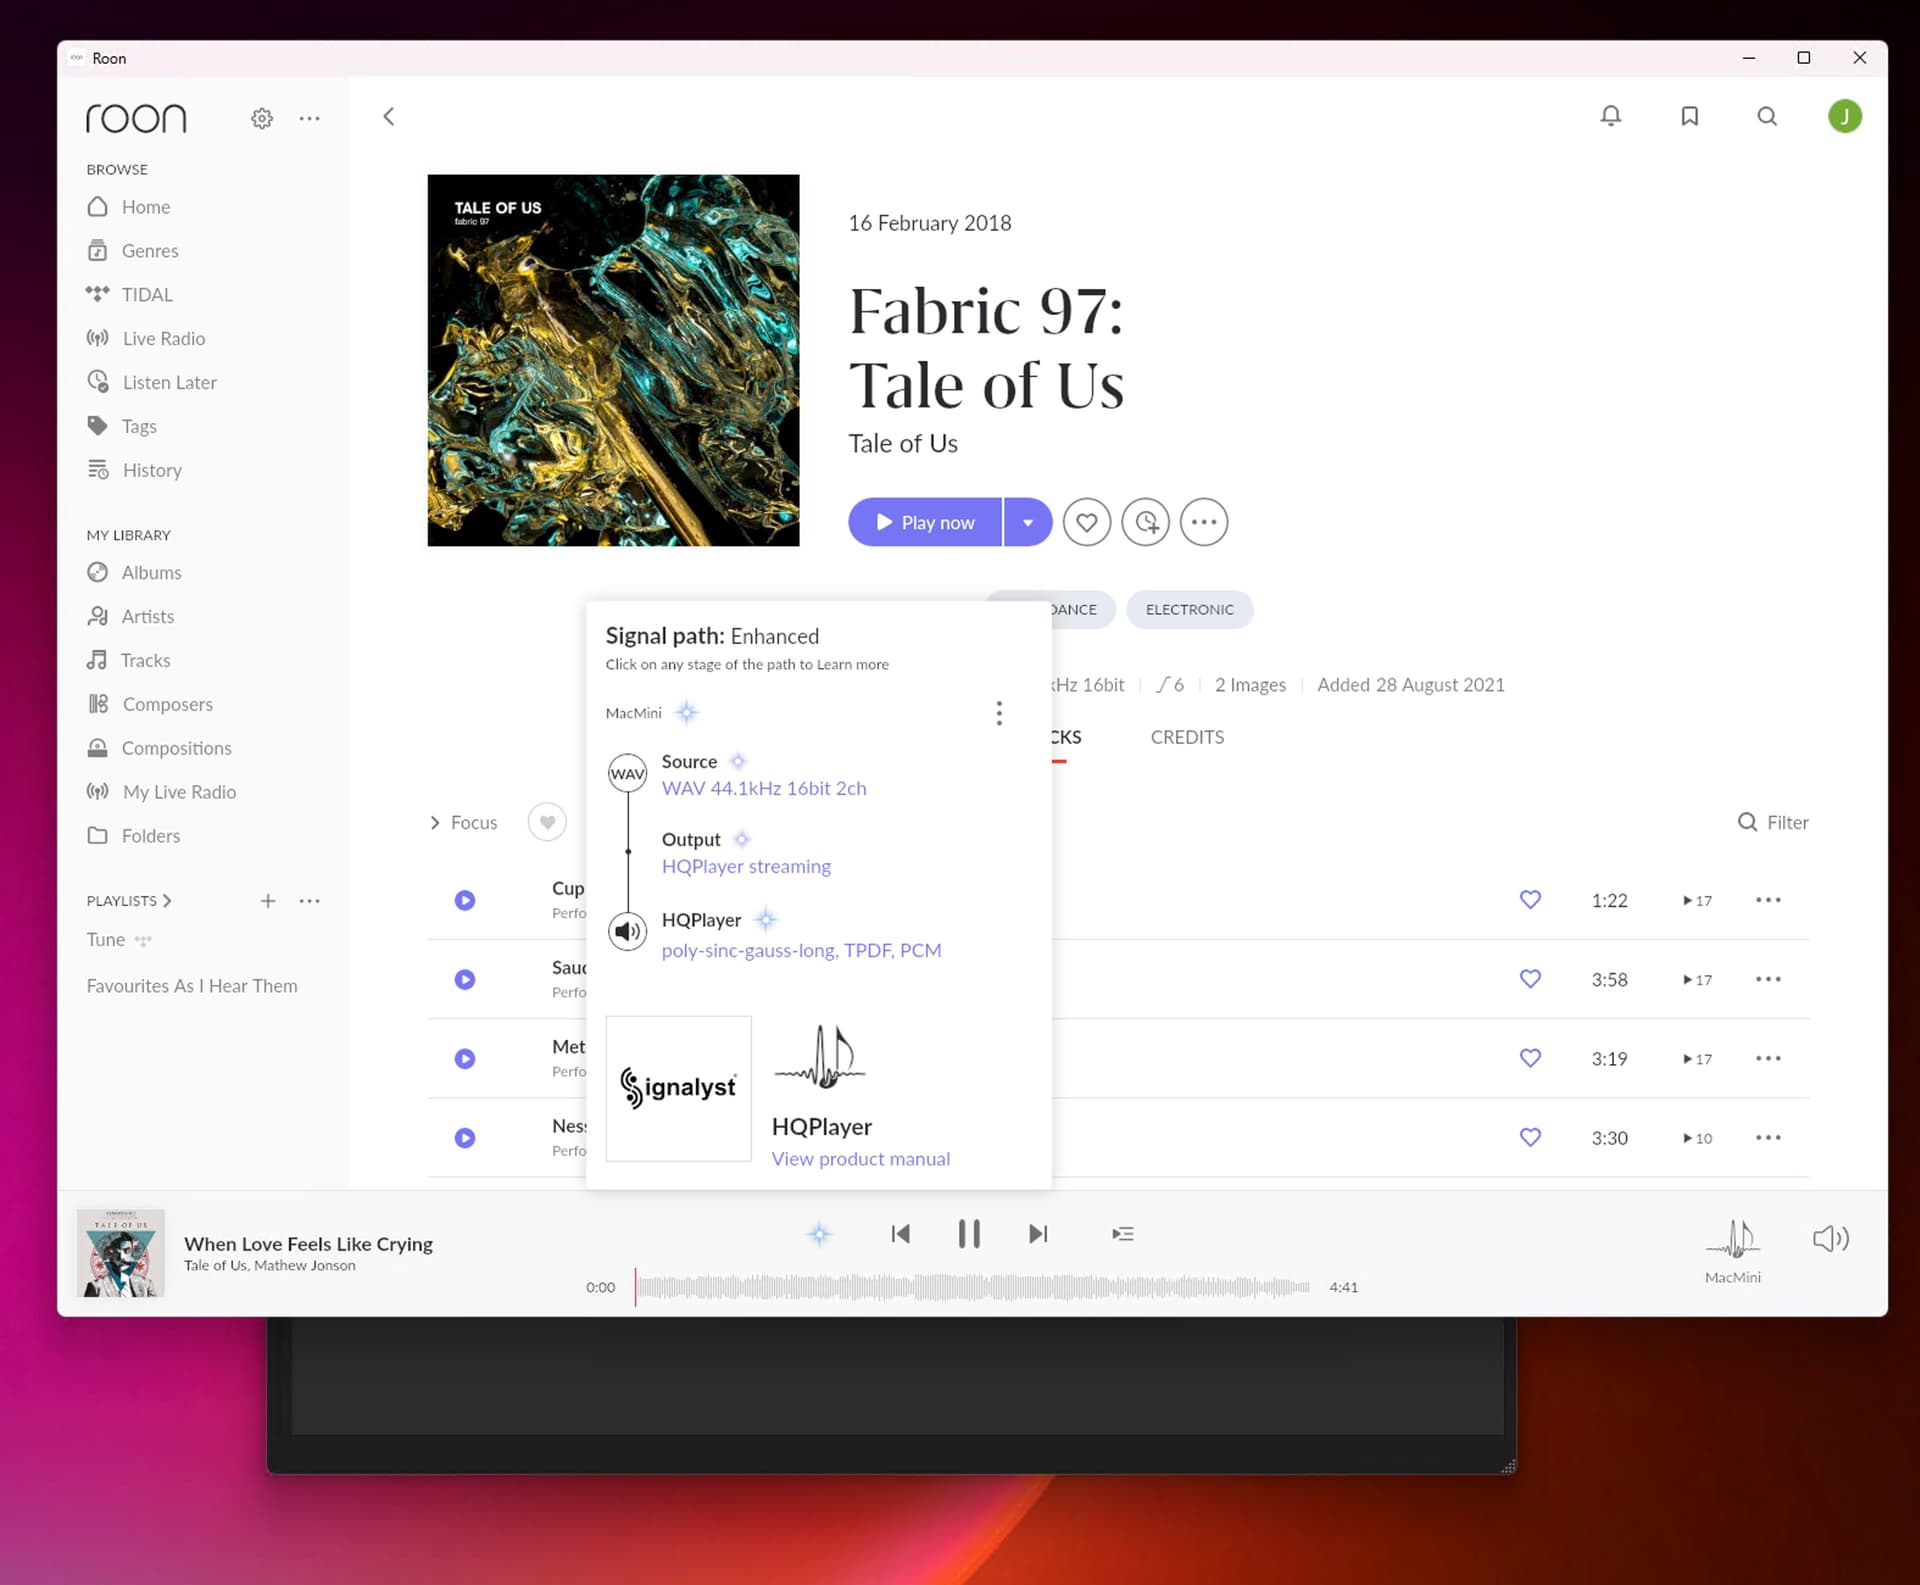Open volume speaker control
This screenshot has width=1920, height=1585.
(x=1830, y=1239)
